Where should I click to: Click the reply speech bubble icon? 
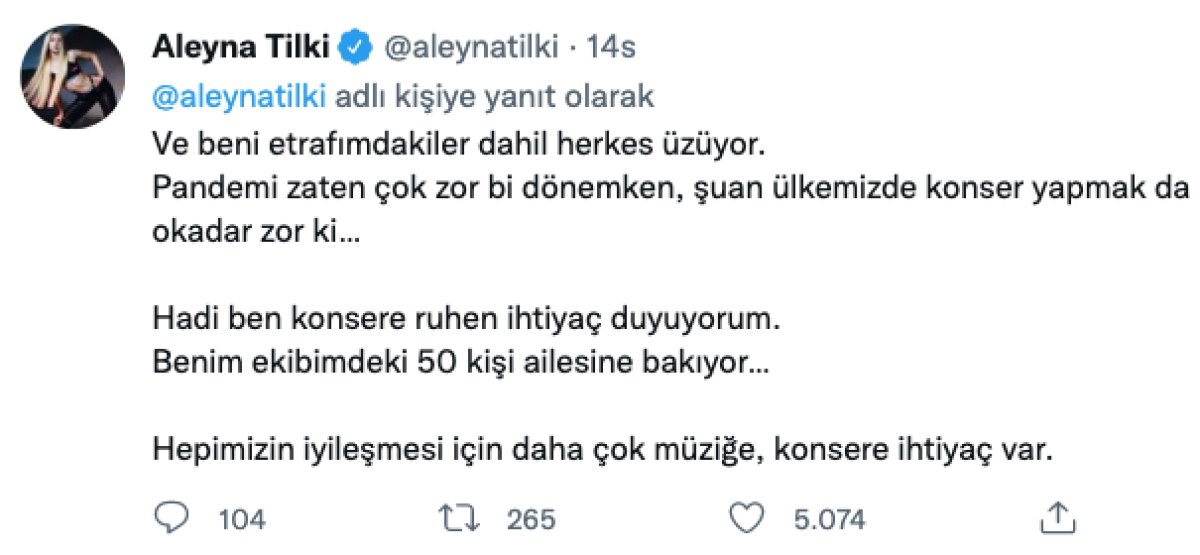(172, 518)
